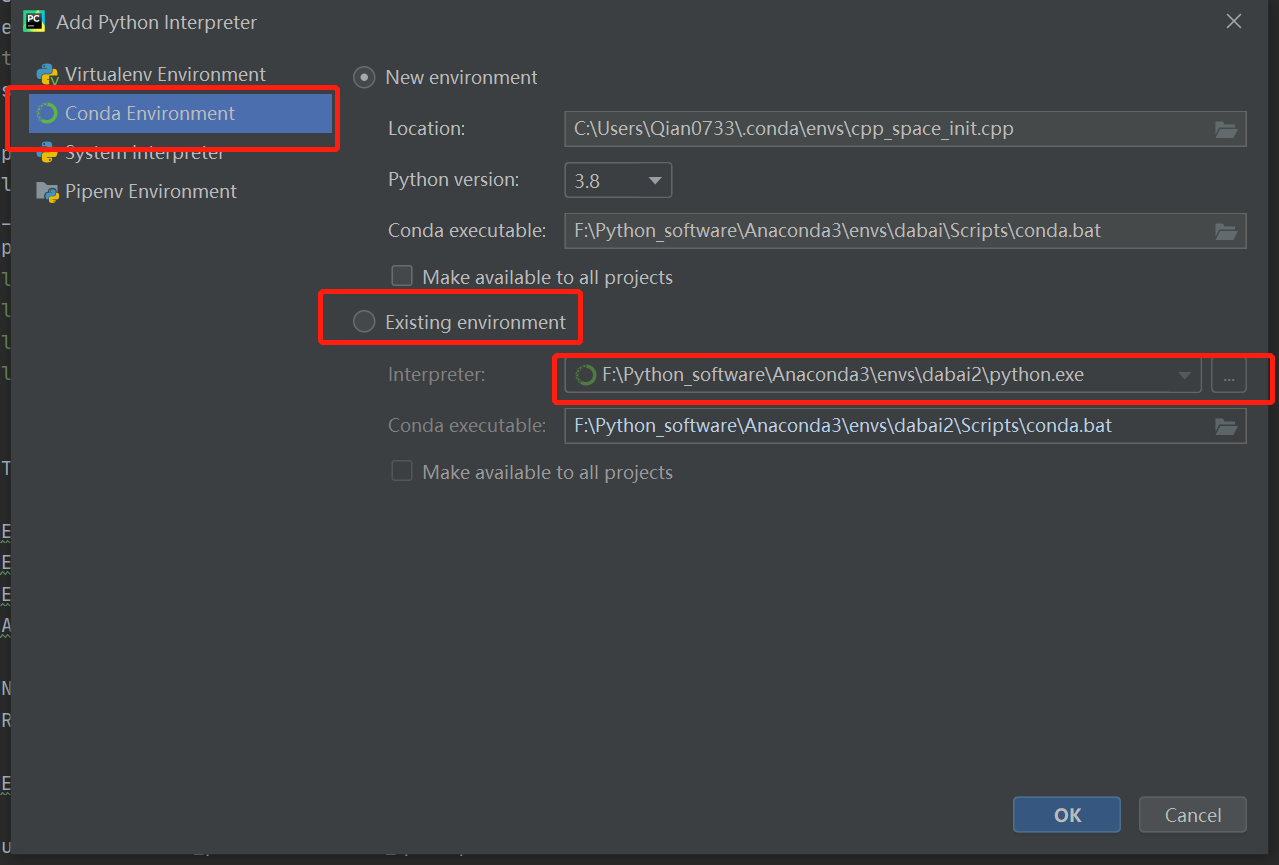The width and height of the screenshot is (1279, 865).
Task: Expand the Interpreter path dropdown
Action: tap(1184, 376)
